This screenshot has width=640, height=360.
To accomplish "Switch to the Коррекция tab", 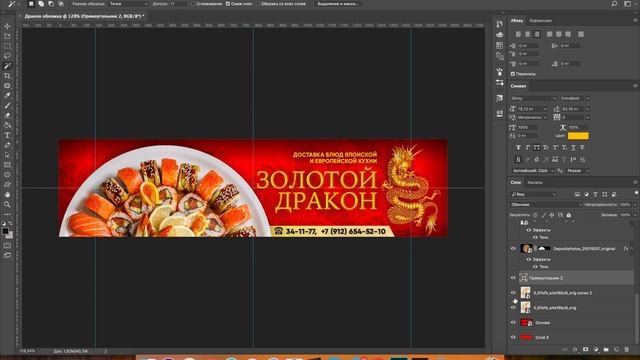I will pos(540,20).
